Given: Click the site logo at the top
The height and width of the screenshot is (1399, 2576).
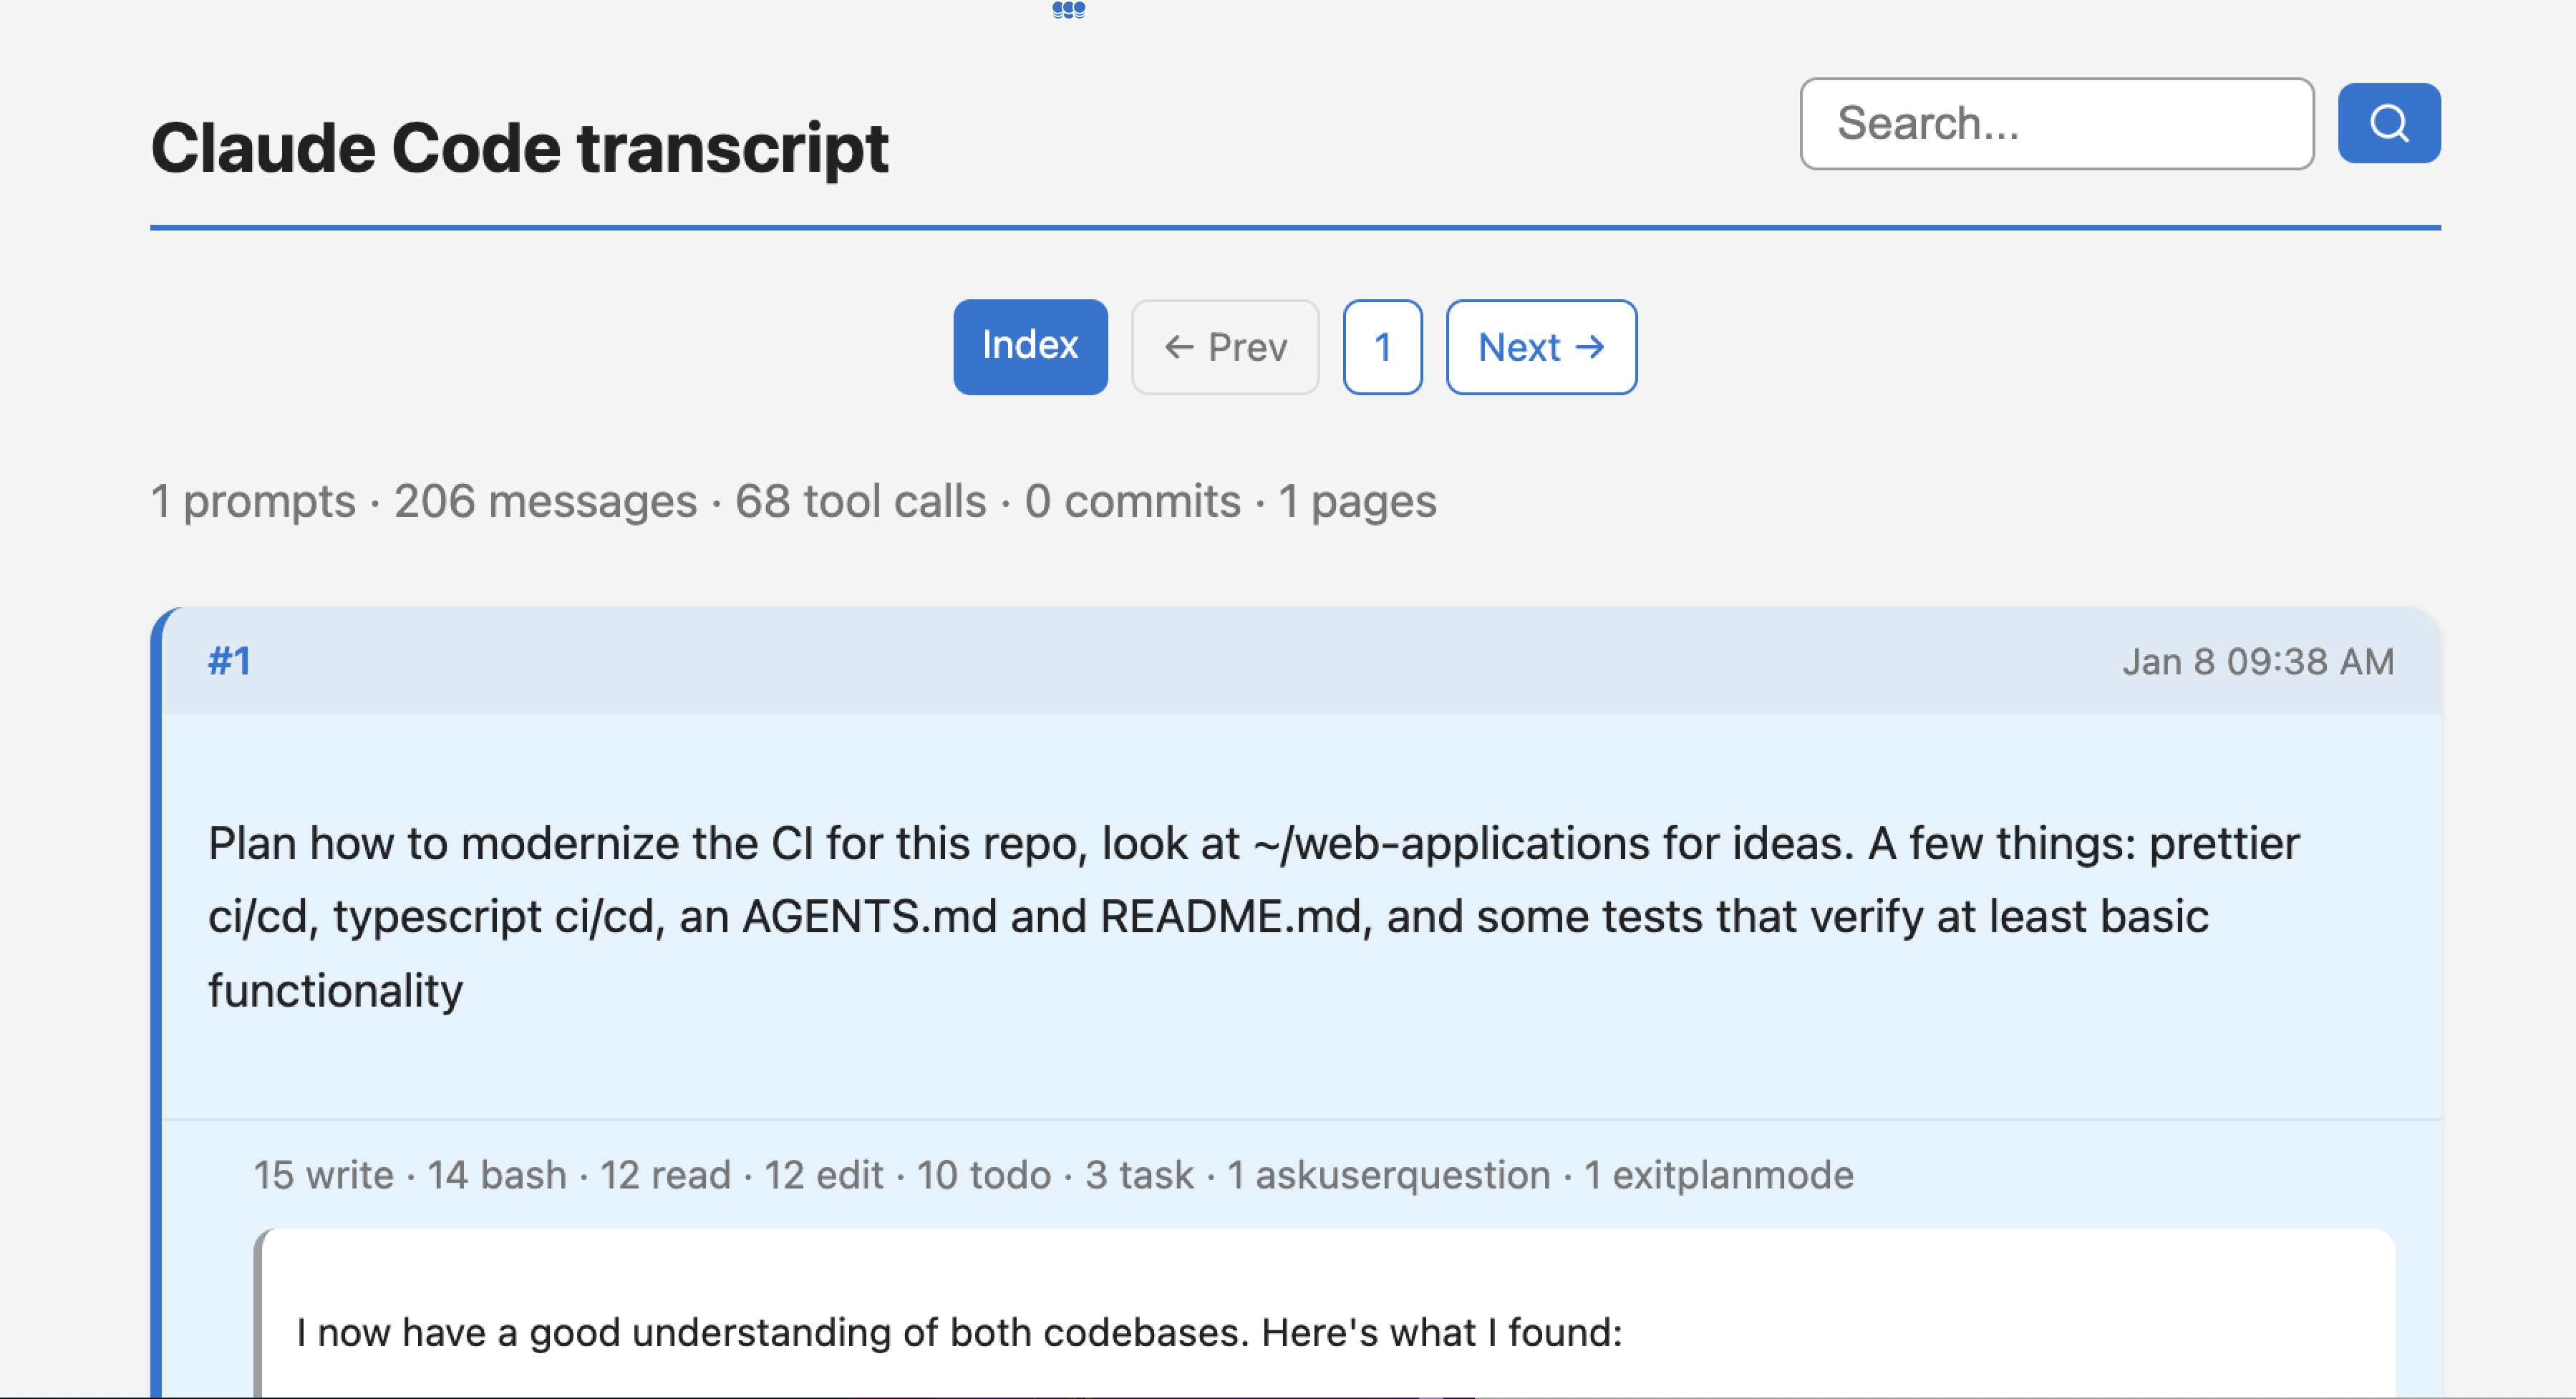Looking at the screenshot, I should (1069, 12).
